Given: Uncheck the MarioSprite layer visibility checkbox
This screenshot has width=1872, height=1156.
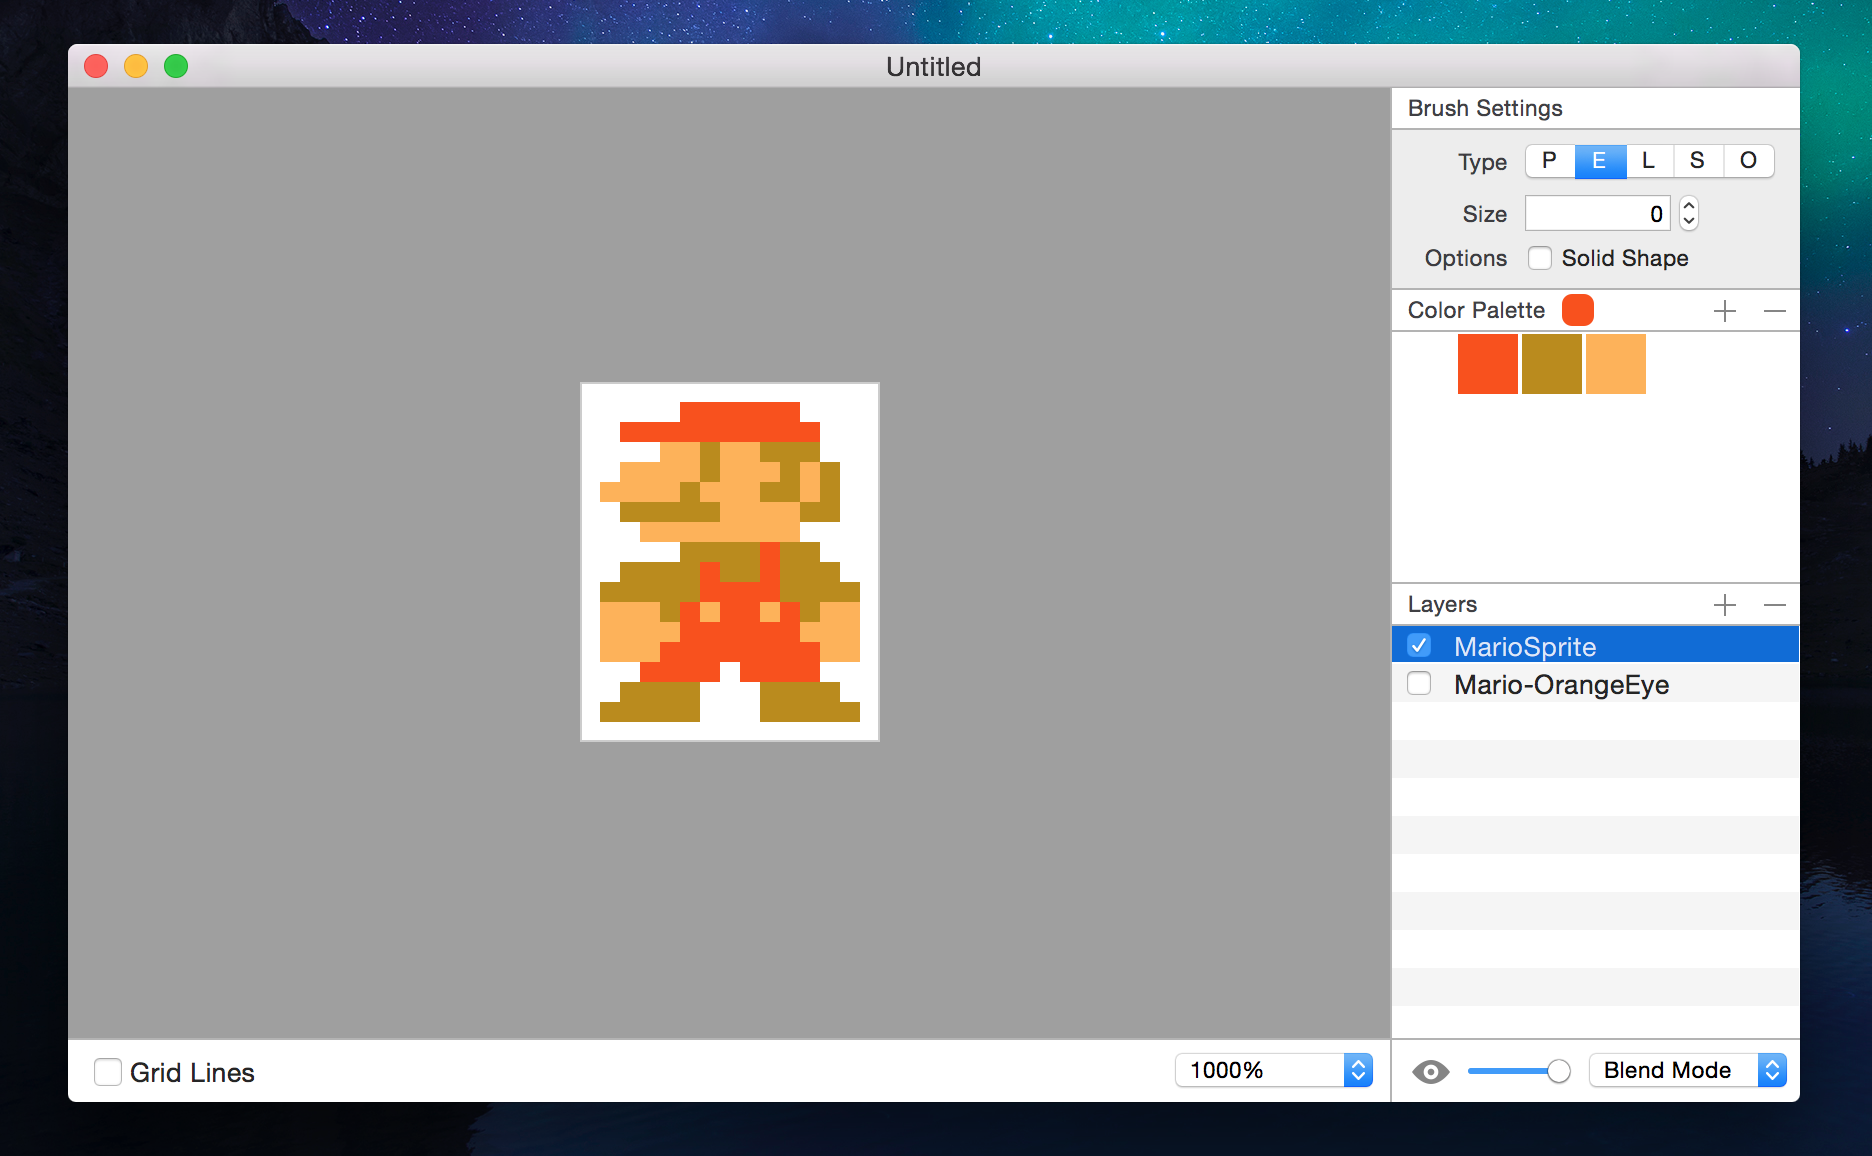Looking at the screenshot, I should [1419, 645].
